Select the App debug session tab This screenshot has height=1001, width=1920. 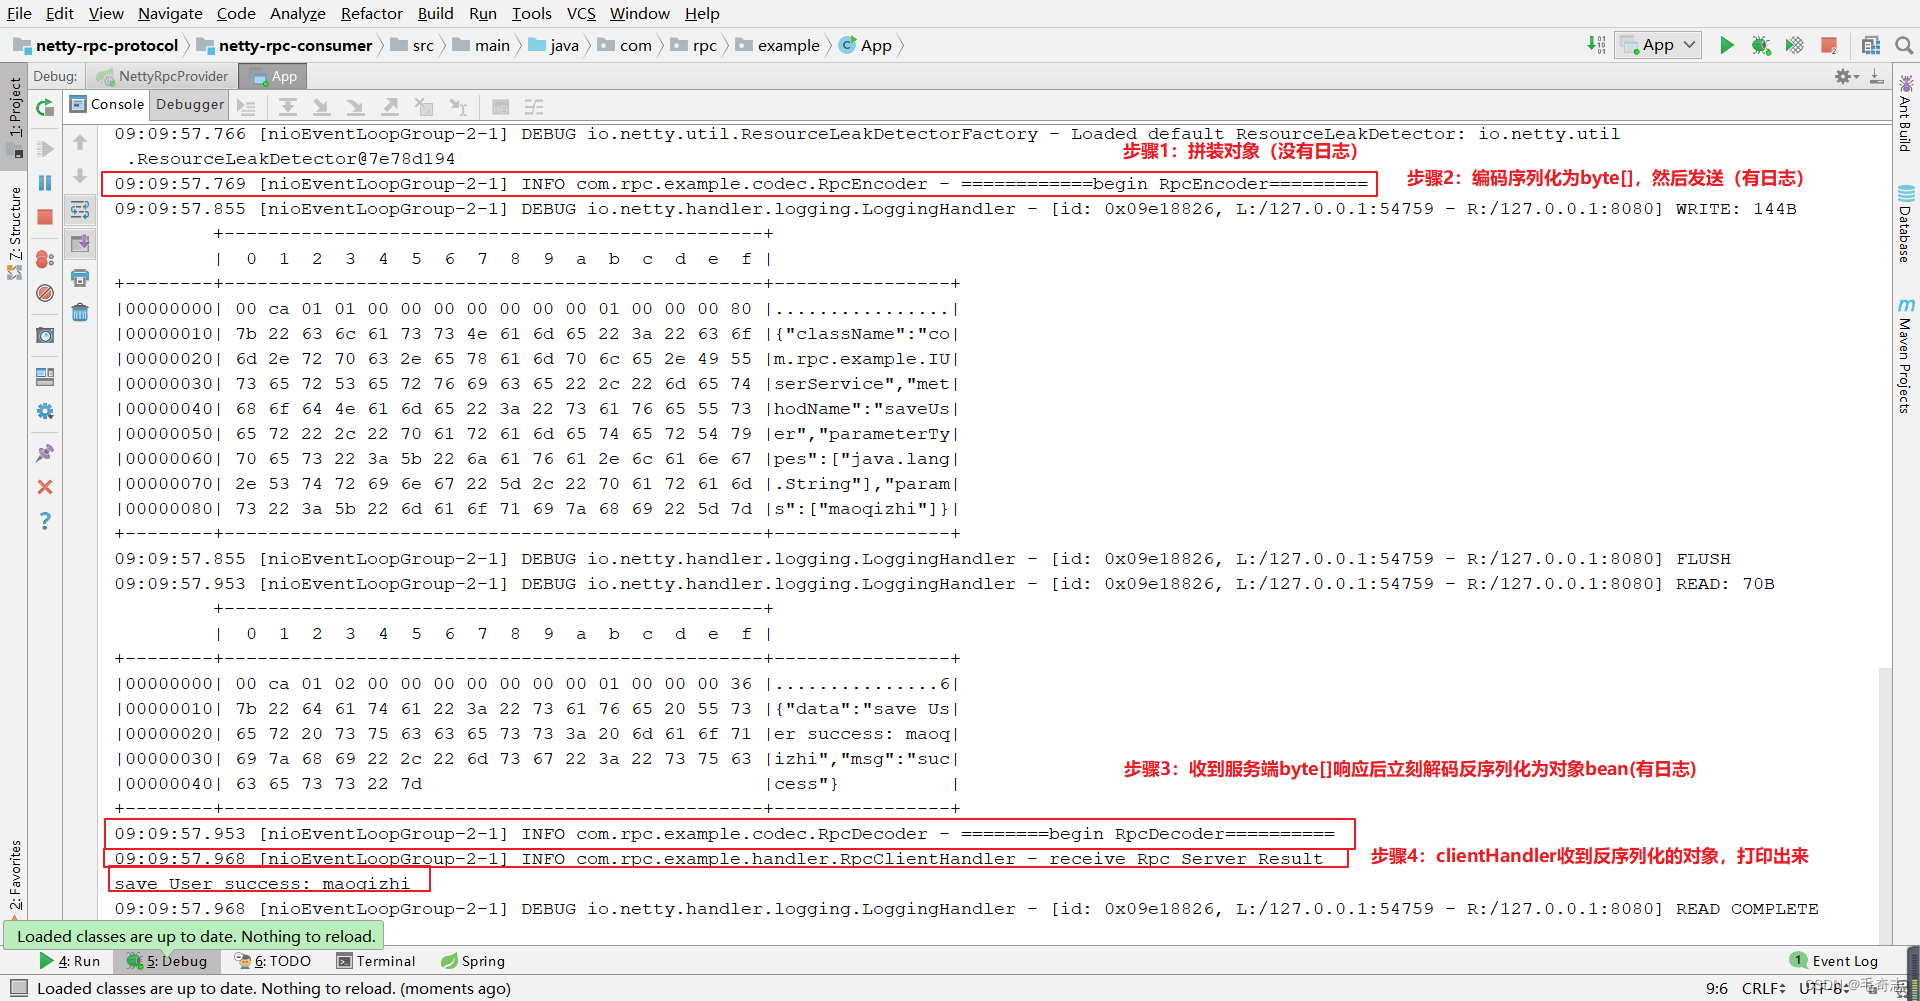pyautogui.click(x=274, y=76)
